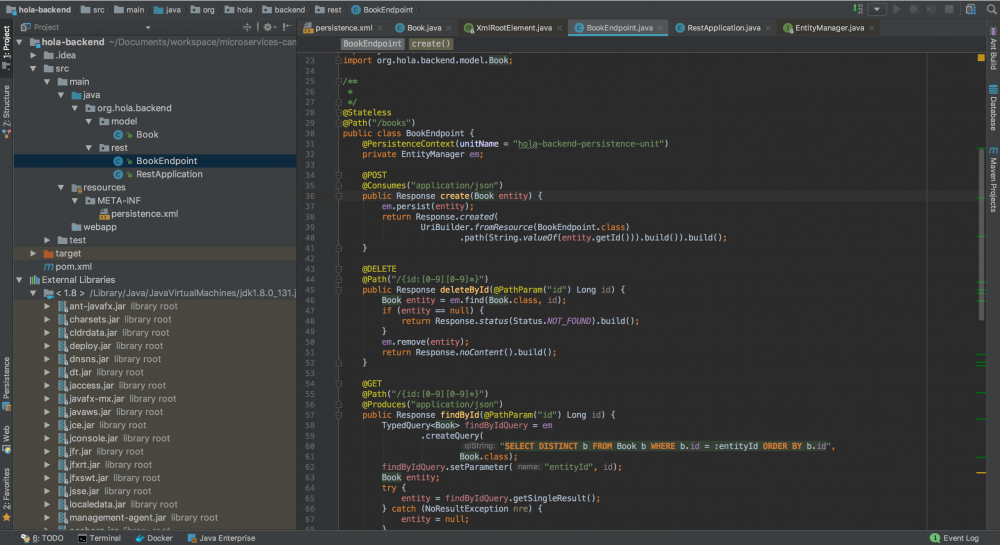Toggle the Structure tool window

6,110
